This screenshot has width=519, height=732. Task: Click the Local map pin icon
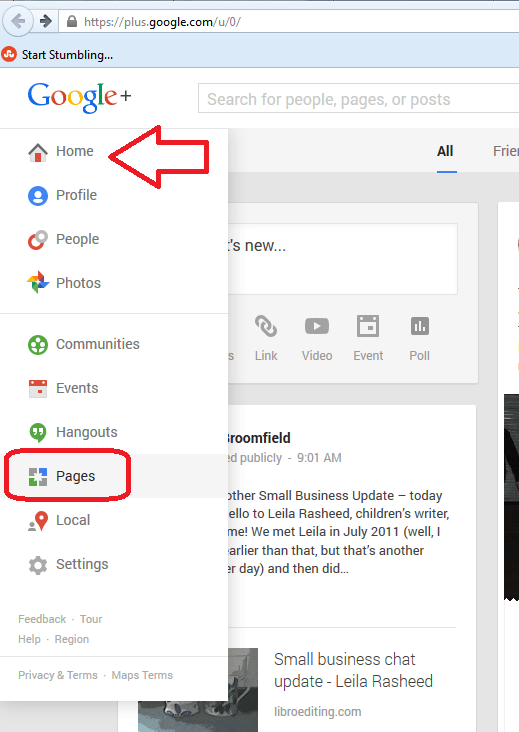tap(38, 521)
